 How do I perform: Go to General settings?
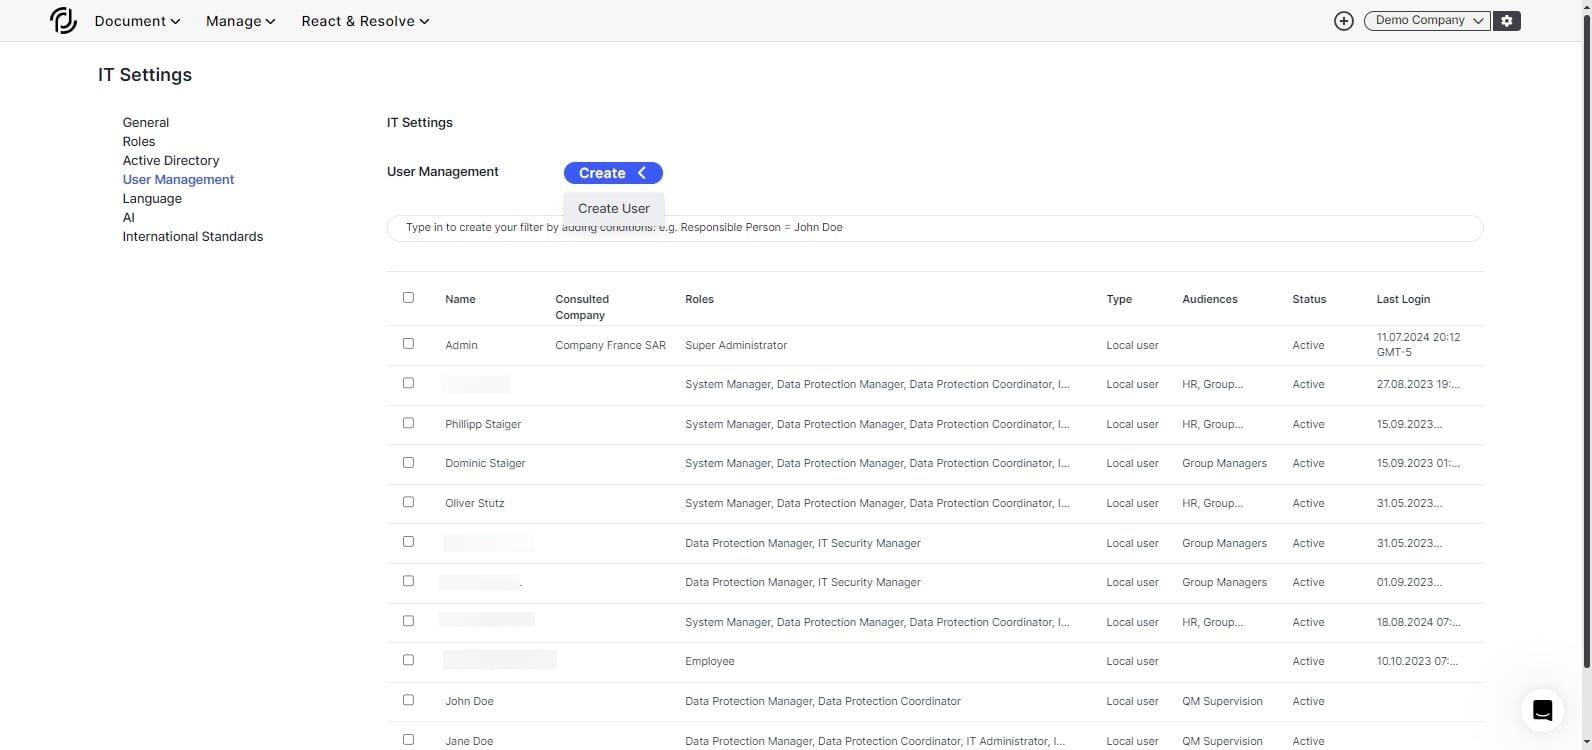point(146,122)
